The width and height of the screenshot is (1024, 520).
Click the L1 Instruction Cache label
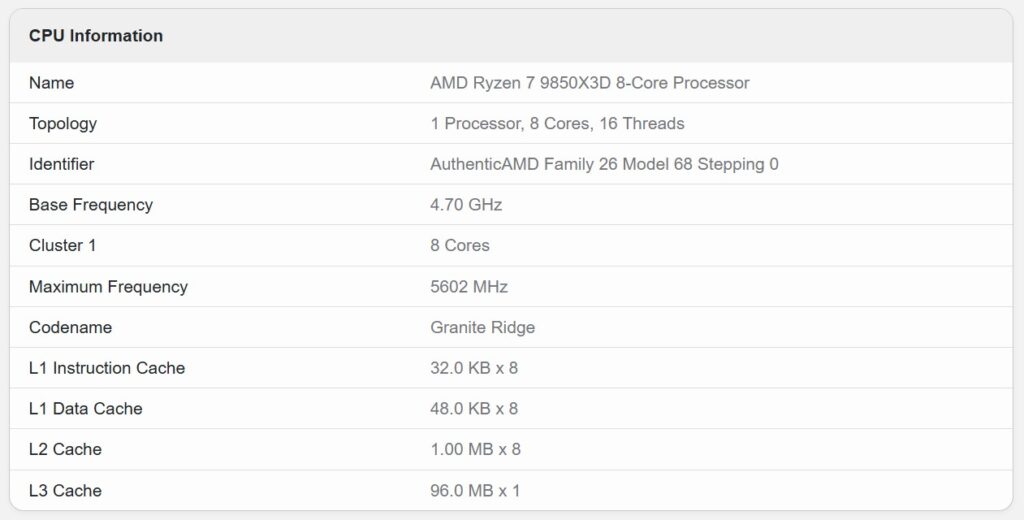(x=107, y=368)
